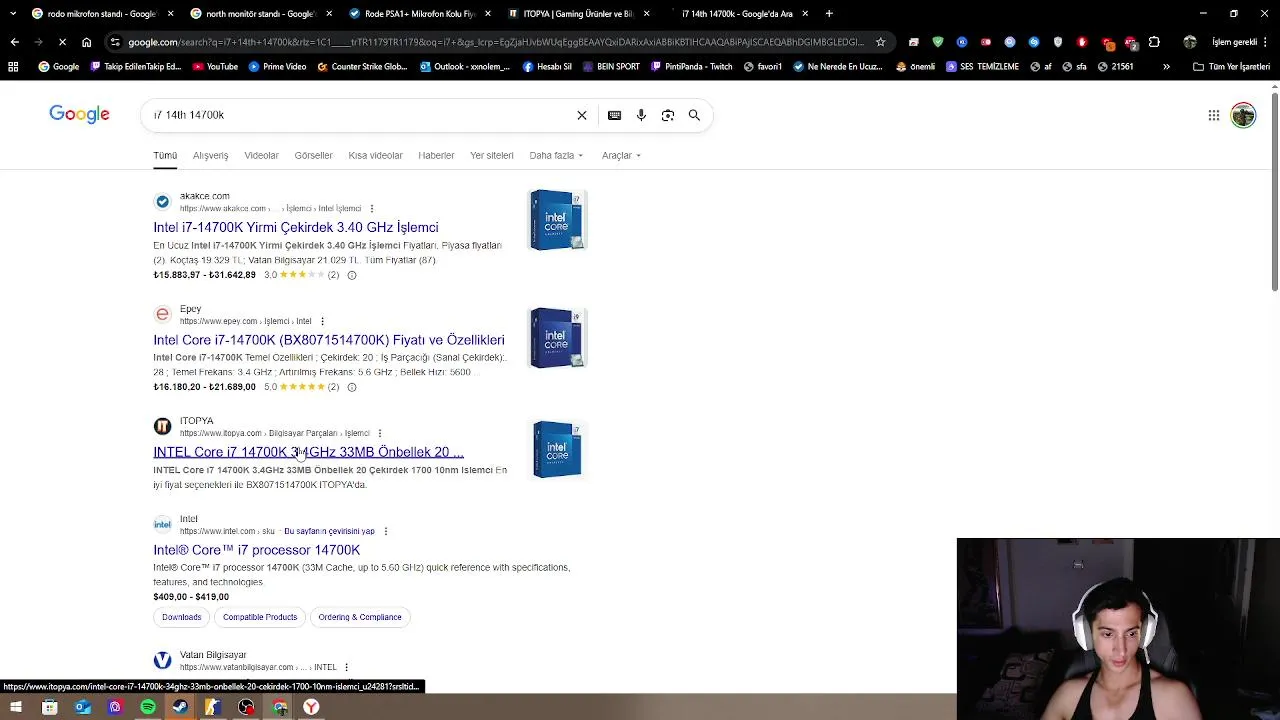Viewport: 1280px width, 720px height.
Task: Click Bu sayfanın çevirisini yap link
Action: click(329, 531)
